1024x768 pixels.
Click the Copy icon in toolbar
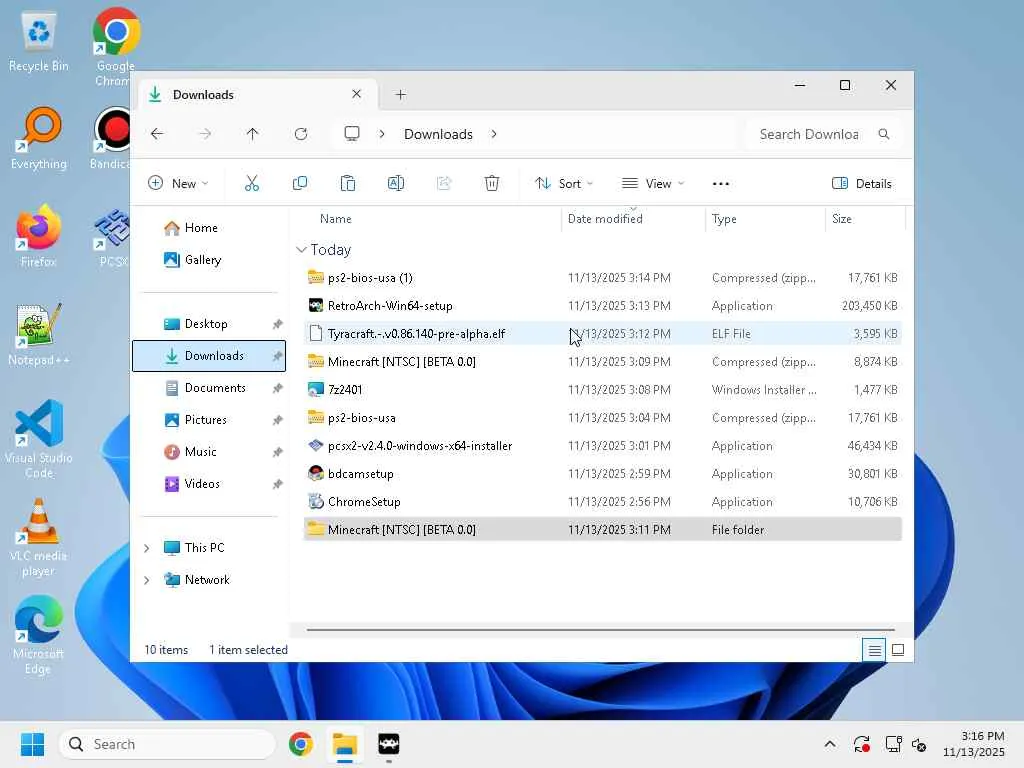pos(300,184)
